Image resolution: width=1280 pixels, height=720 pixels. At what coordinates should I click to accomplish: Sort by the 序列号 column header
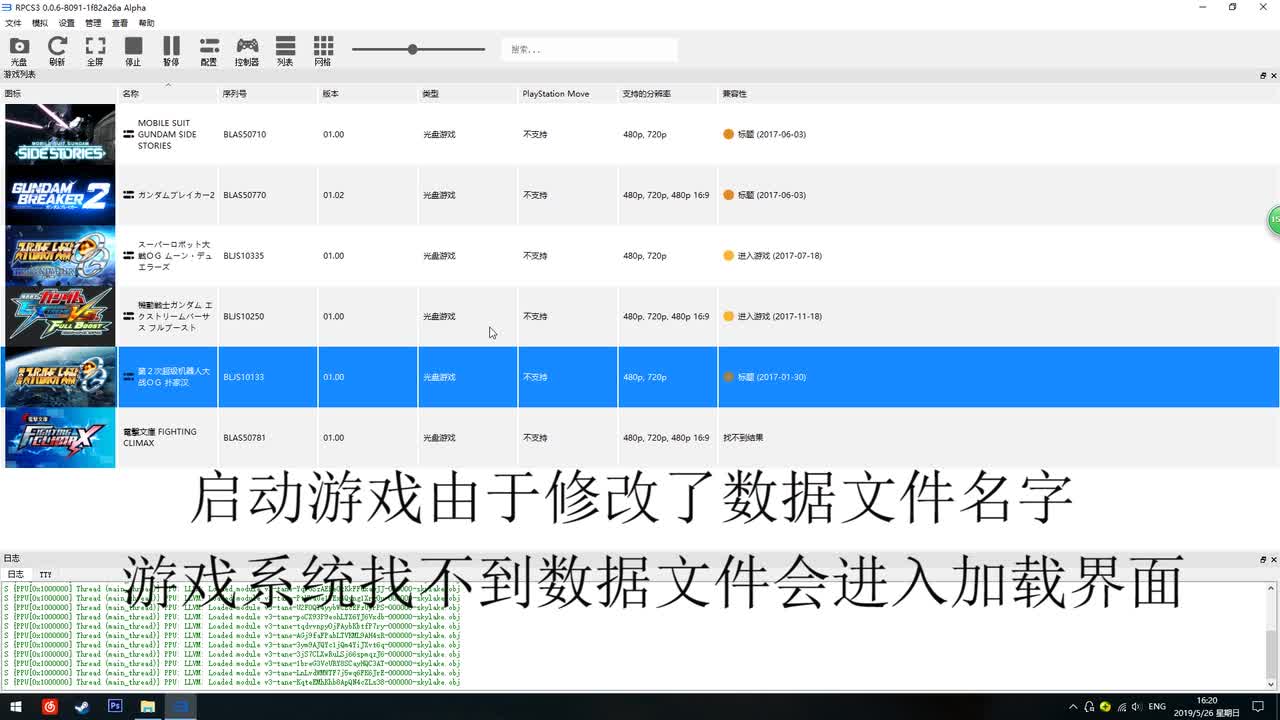click(268, 94)
